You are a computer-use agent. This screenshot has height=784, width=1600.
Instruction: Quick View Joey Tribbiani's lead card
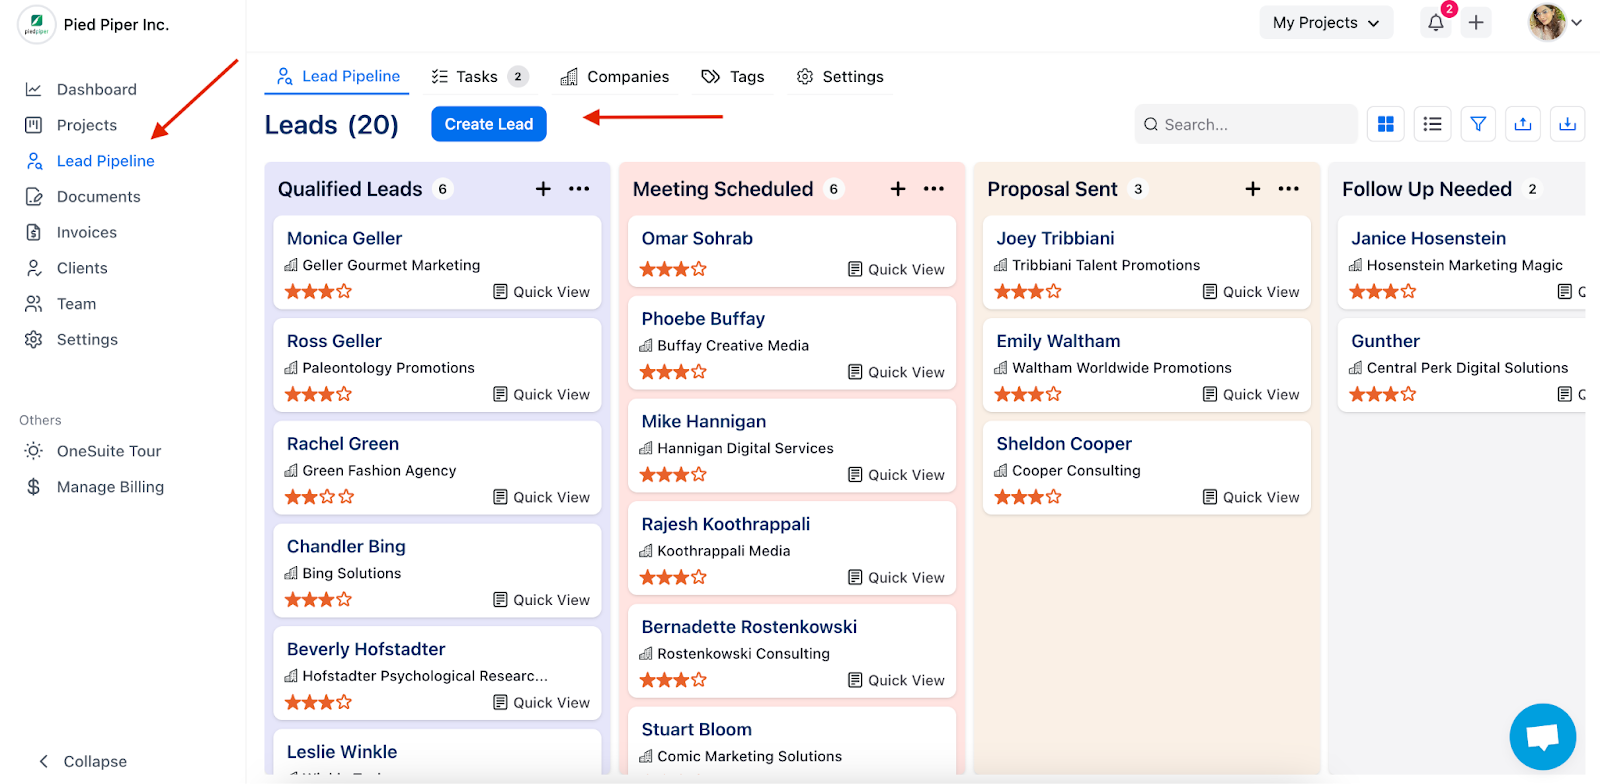(1251, 292)
